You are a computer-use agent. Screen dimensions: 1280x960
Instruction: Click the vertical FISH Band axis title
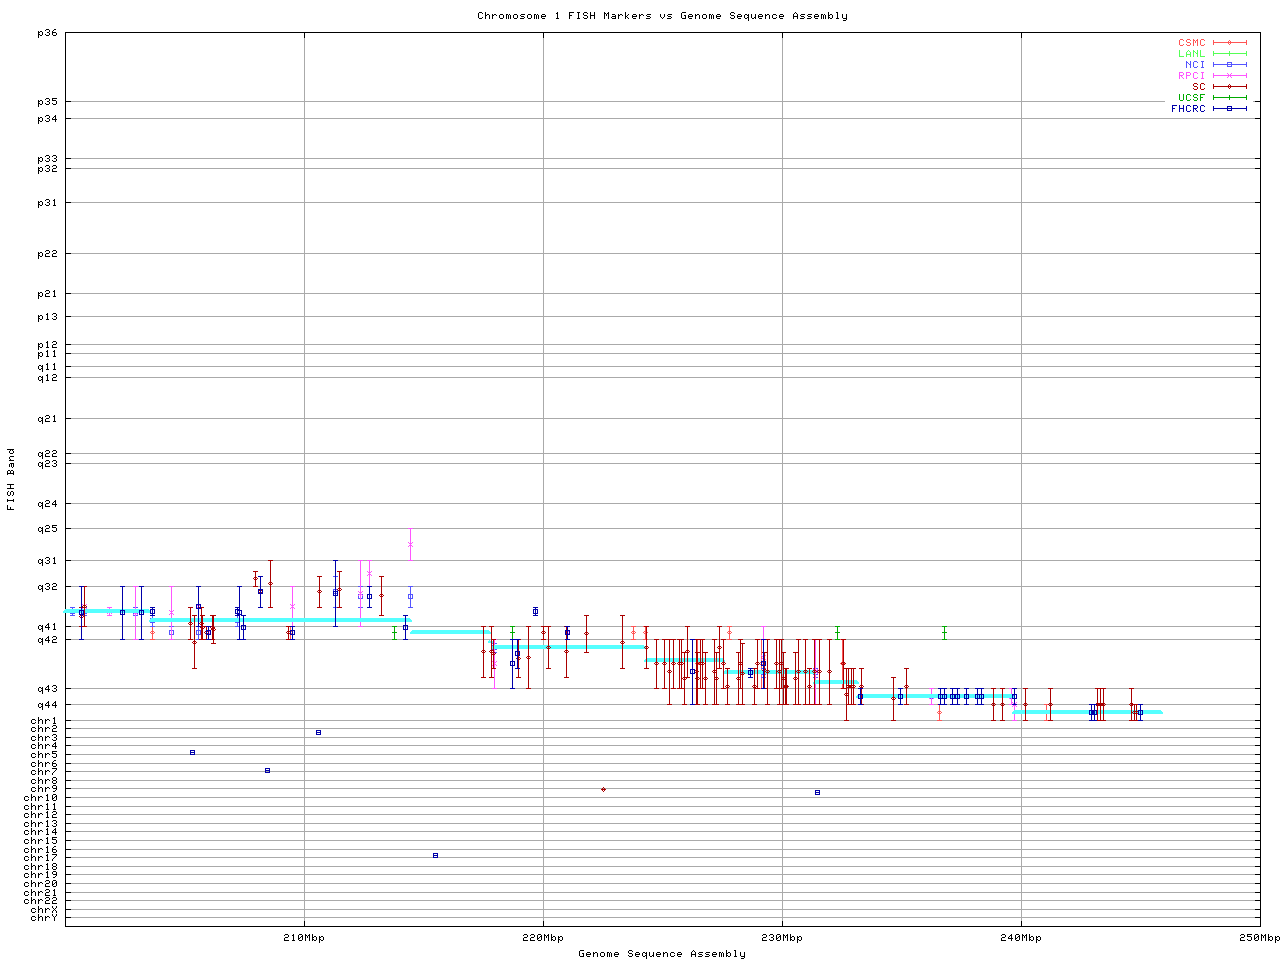[x=12, y=479]
